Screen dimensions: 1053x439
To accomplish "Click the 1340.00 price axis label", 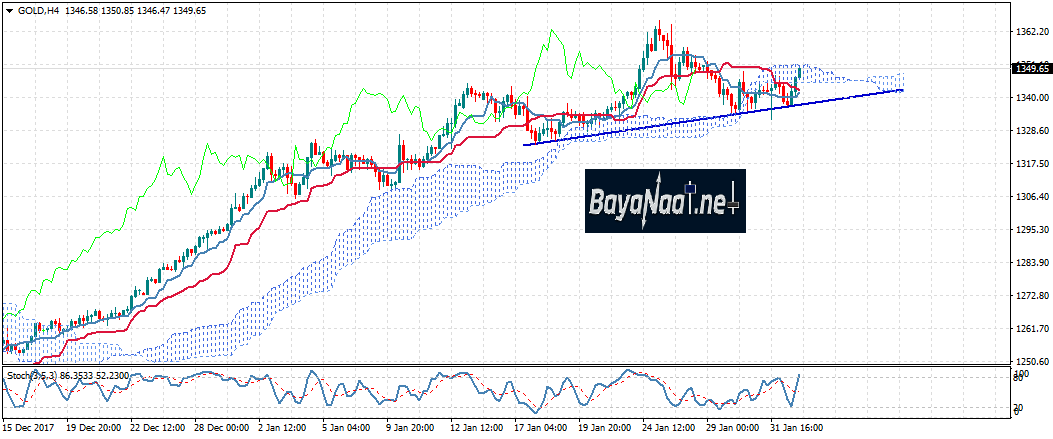I will 1031,98.
